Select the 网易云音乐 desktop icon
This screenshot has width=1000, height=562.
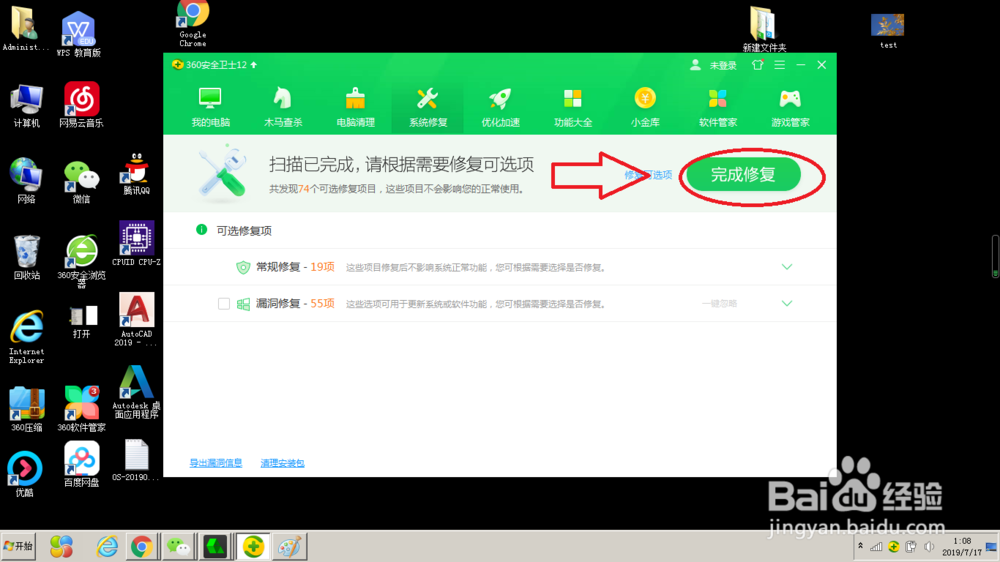click(x=81, y=105)
